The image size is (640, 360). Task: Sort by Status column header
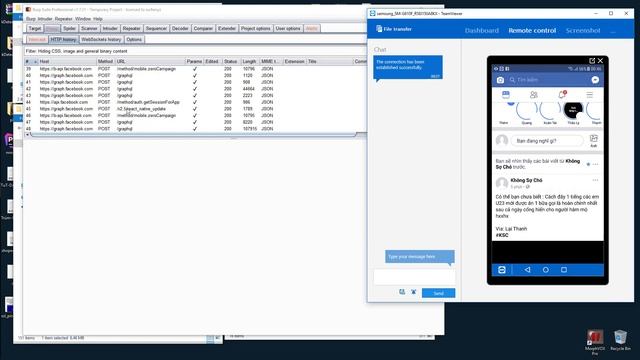[x=231, y=61]
